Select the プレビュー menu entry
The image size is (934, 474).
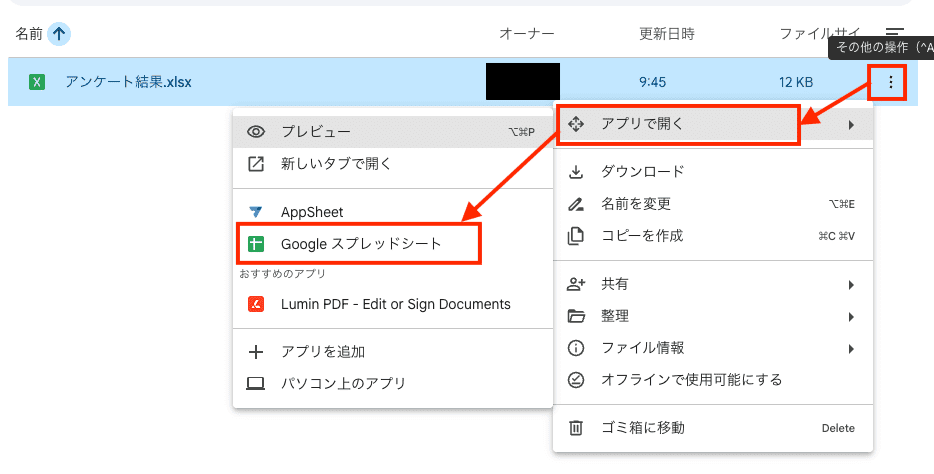point(393,132)
